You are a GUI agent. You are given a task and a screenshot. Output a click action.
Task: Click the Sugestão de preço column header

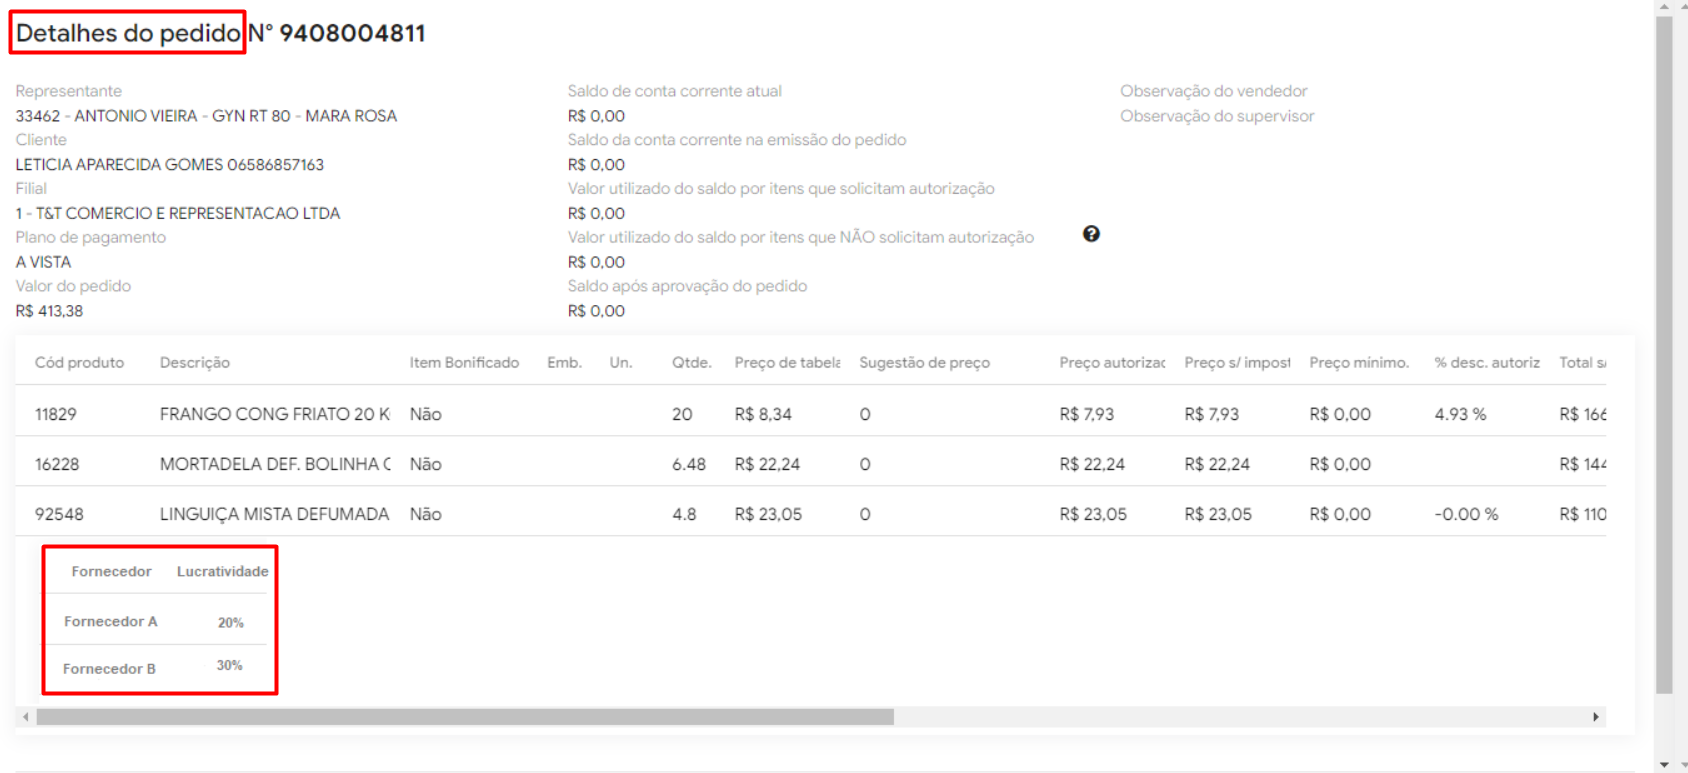924,363
